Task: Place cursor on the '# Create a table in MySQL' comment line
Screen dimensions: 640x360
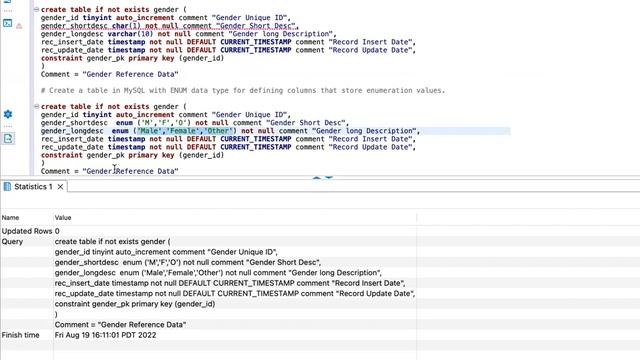Action: [x=243, y=91]
